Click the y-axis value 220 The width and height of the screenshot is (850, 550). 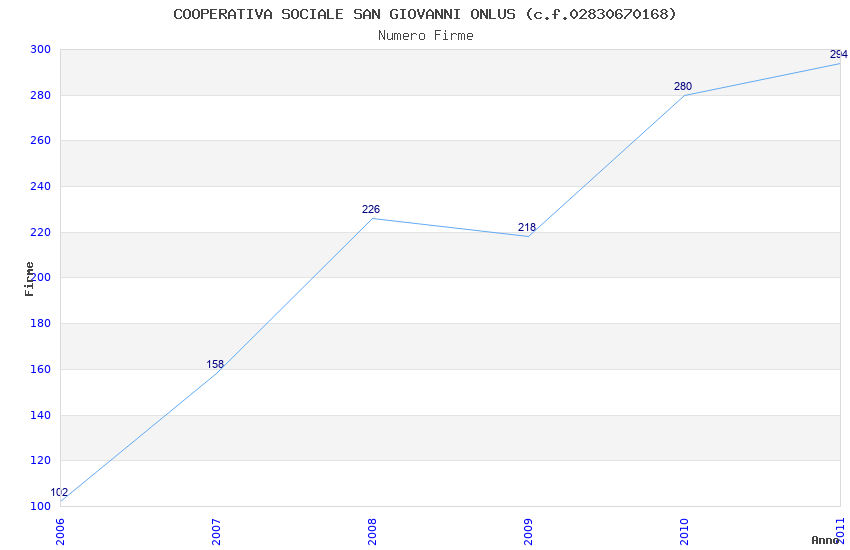point(41,232)
